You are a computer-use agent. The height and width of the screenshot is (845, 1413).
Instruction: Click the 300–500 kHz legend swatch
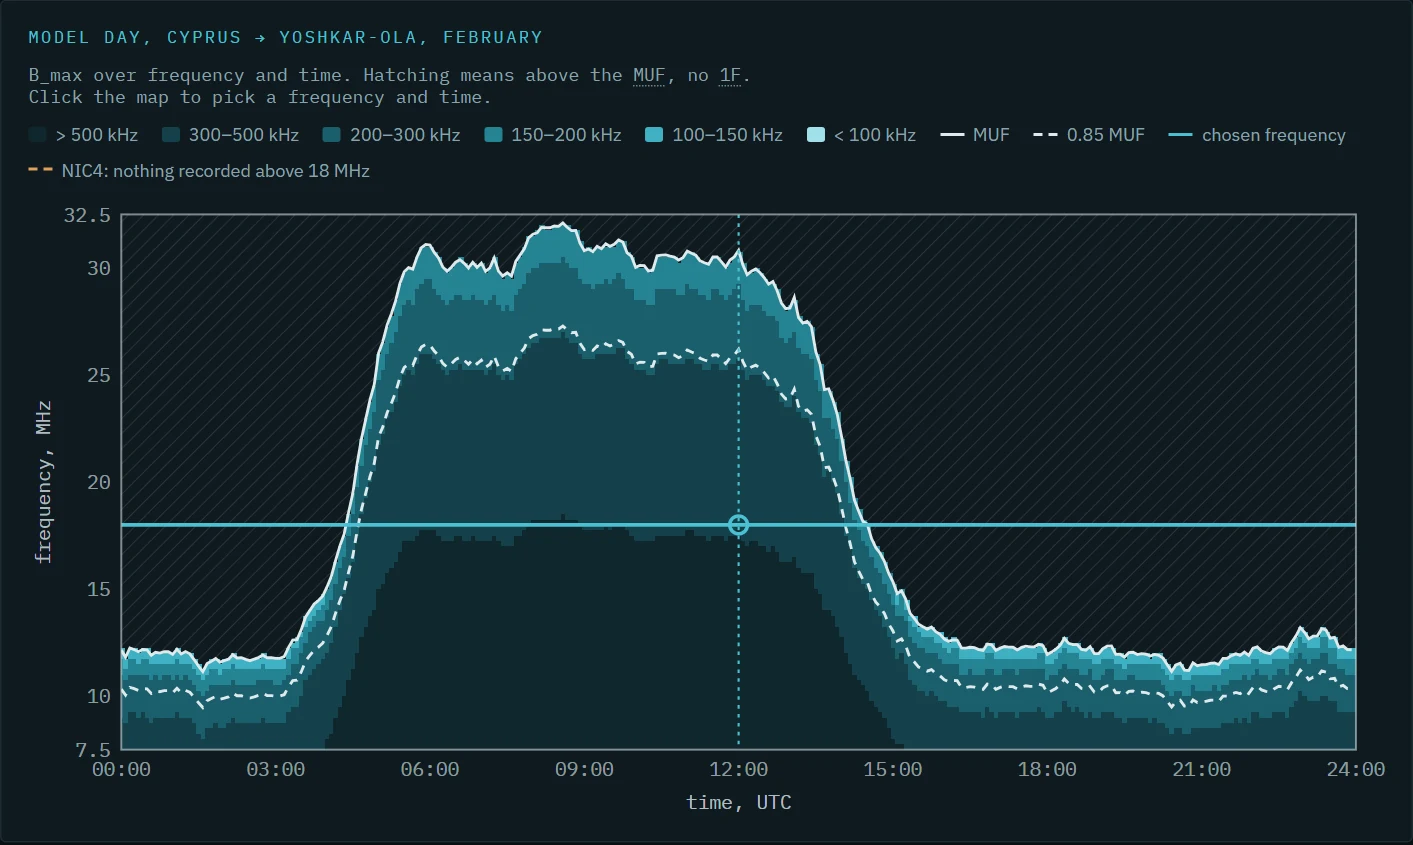tap(171, 135)
